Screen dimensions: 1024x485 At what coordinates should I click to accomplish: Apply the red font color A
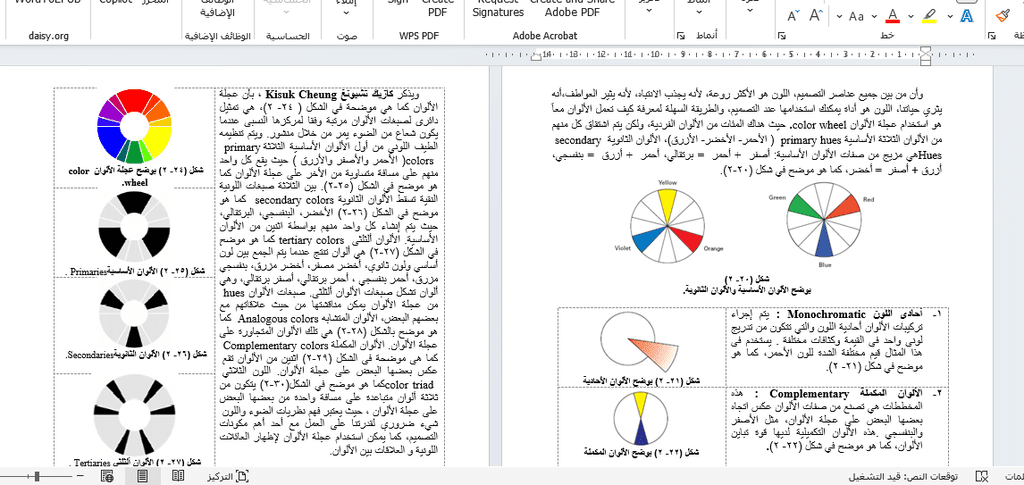pyautogui.click(x=893, y=16)
